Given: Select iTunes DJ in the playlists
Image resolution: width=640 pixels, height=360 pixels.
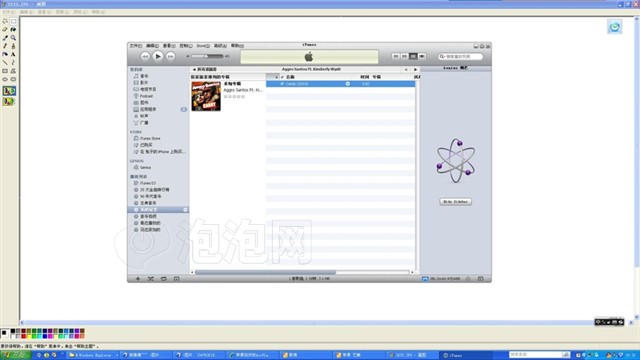Looking at the screenshot, I should (x=147, y=183).
